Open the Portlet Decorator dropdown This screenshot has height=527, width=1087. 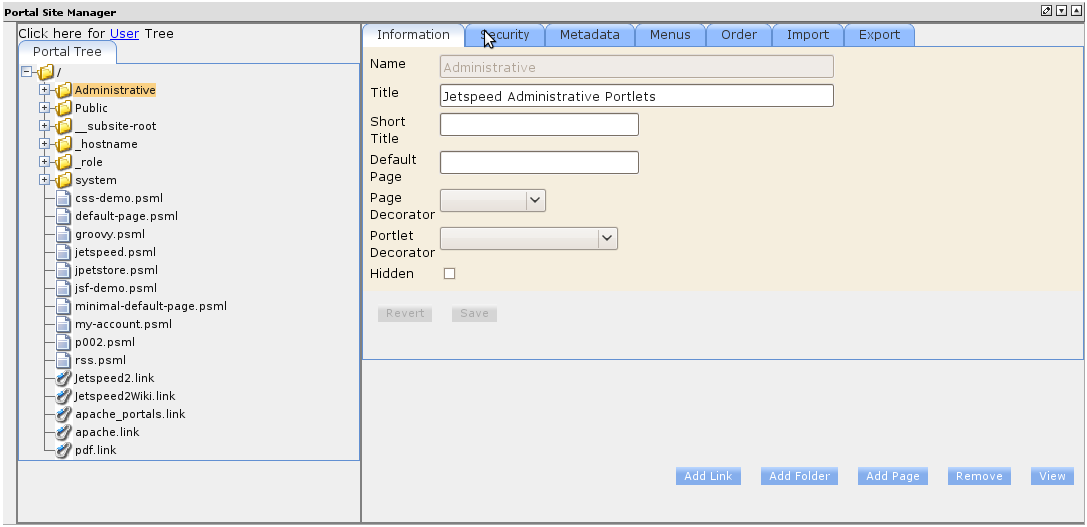pos(607,238)
